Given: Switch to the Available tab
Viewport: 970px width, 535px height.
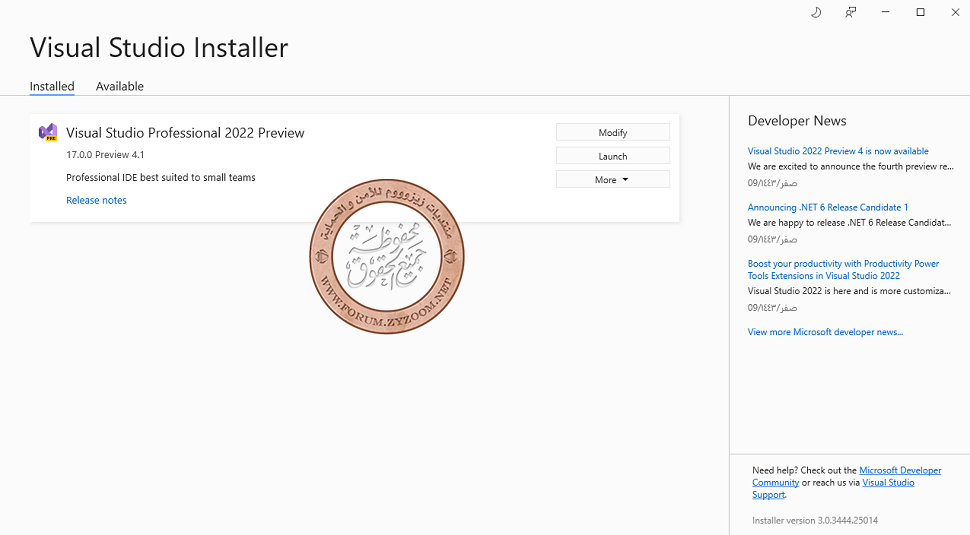Looking at the screenshot, I should tap(119, 87).
